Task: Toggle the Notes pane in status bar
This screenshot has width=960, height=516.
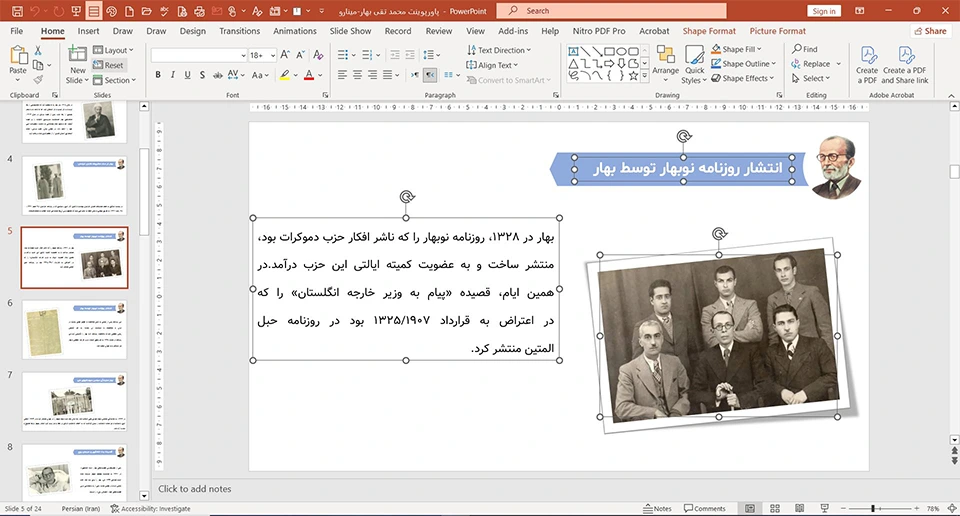Action: pyautogui.click(x=657, y=509)
